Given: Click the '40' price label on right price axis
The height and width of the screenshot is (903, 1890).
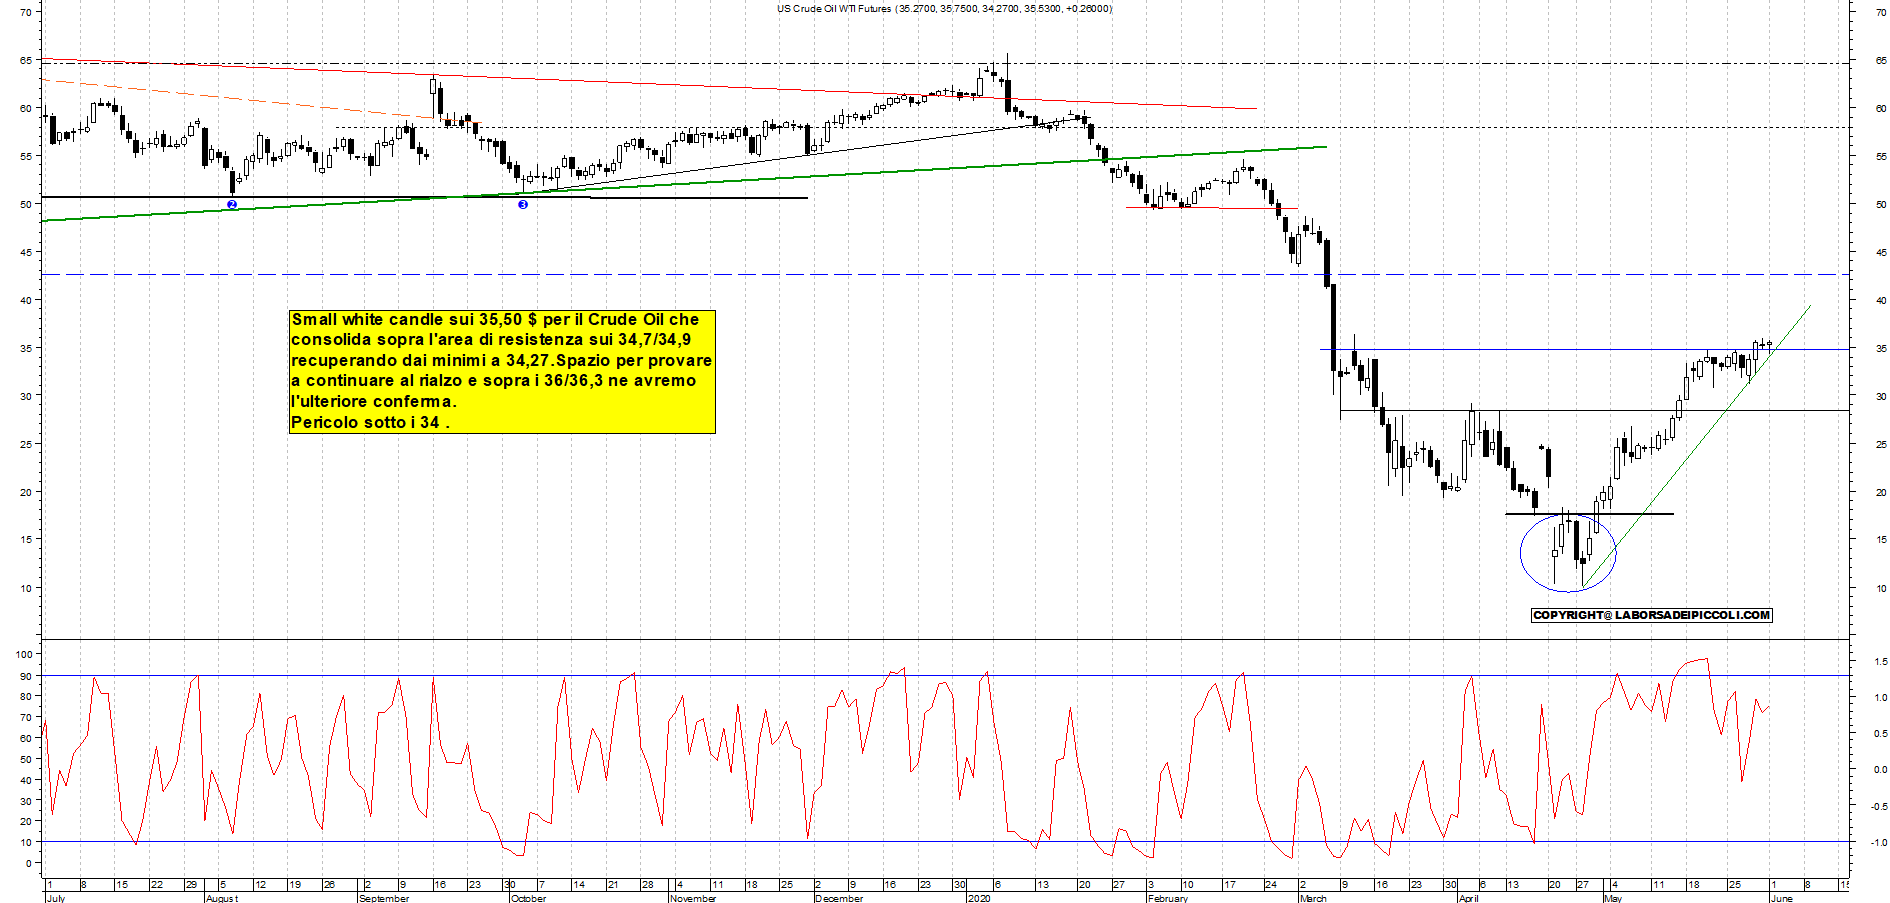Looking at the screenshot, I should 1881,300.
